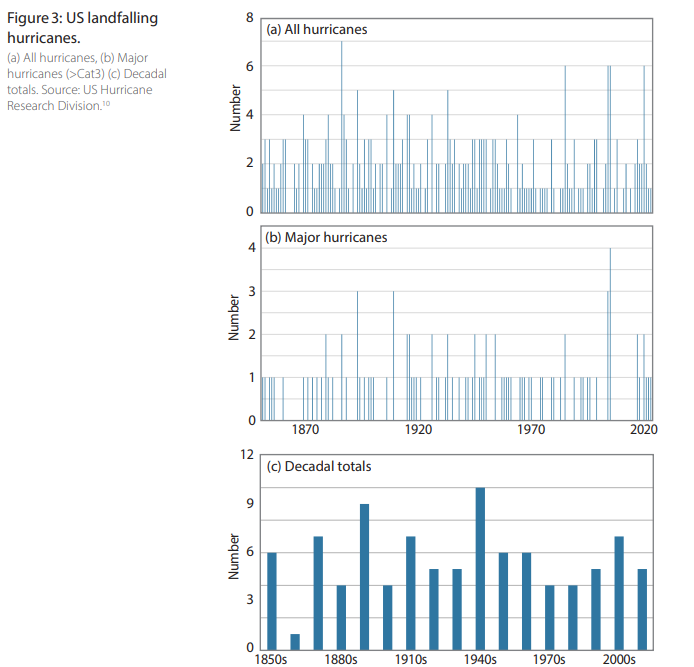Screen dimensions: 694x667
Task: Click the '1970s' decade axis label
Action: (x=549, y=659)
